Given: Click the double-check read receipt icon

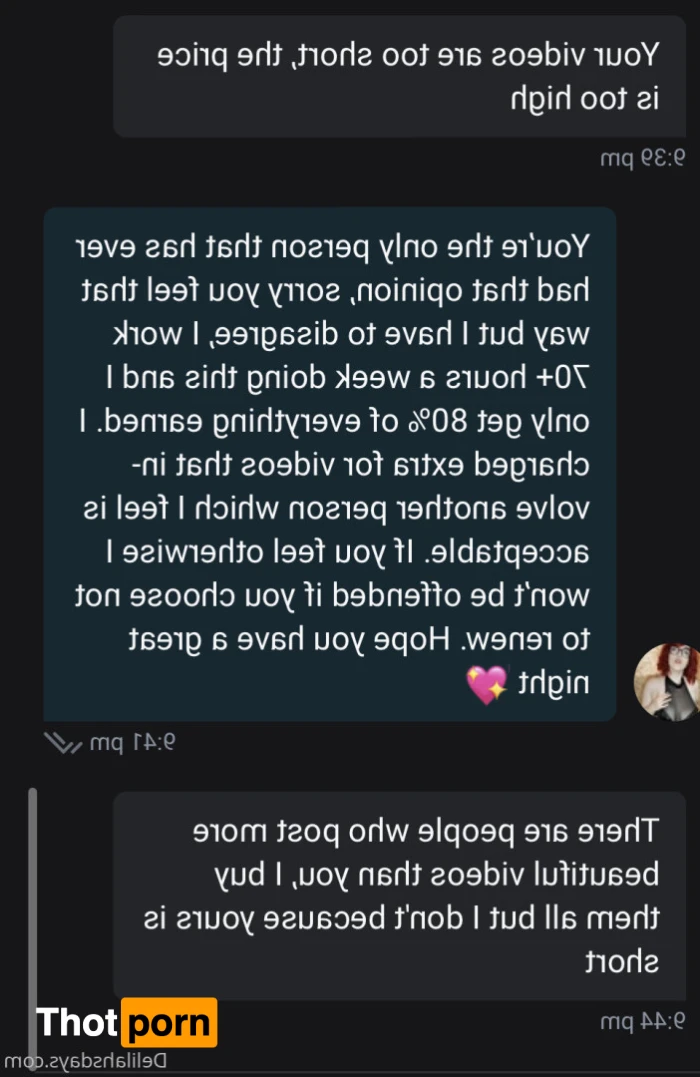Looking at the screenshot, I should click(x=63, y=742).
